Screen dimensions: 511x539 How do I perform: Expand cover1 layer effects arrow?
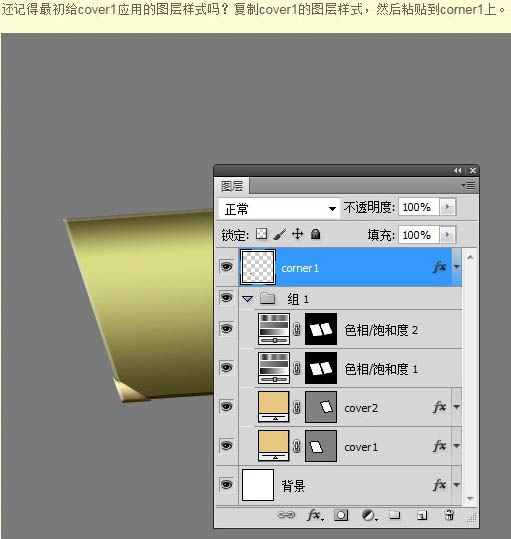click(456, 446)
